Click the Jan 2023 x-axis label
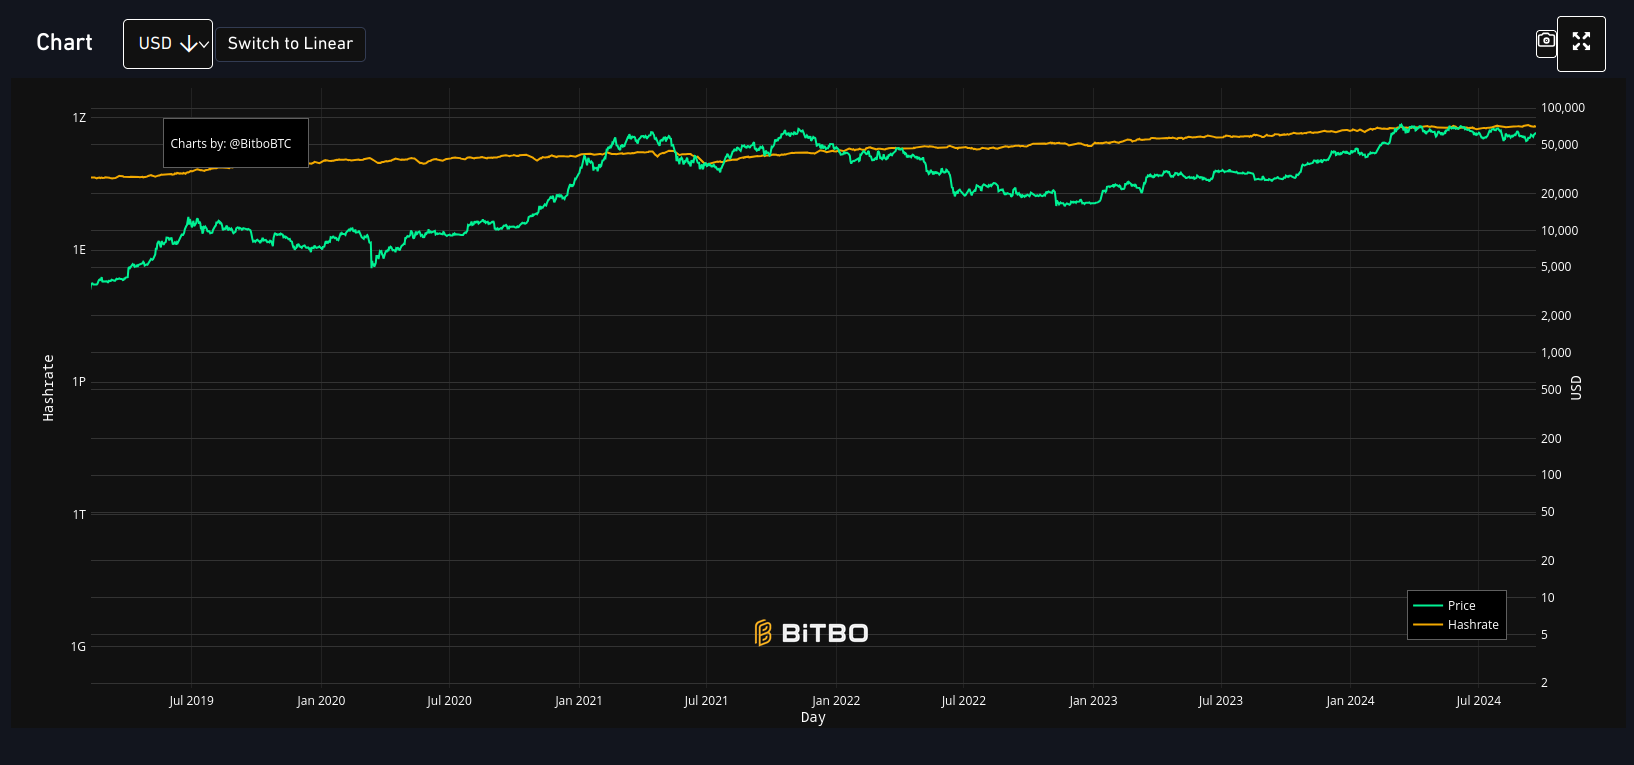Image resolution: width=1634 pixels, height=765 pixels. click(x=1092, y=701)
